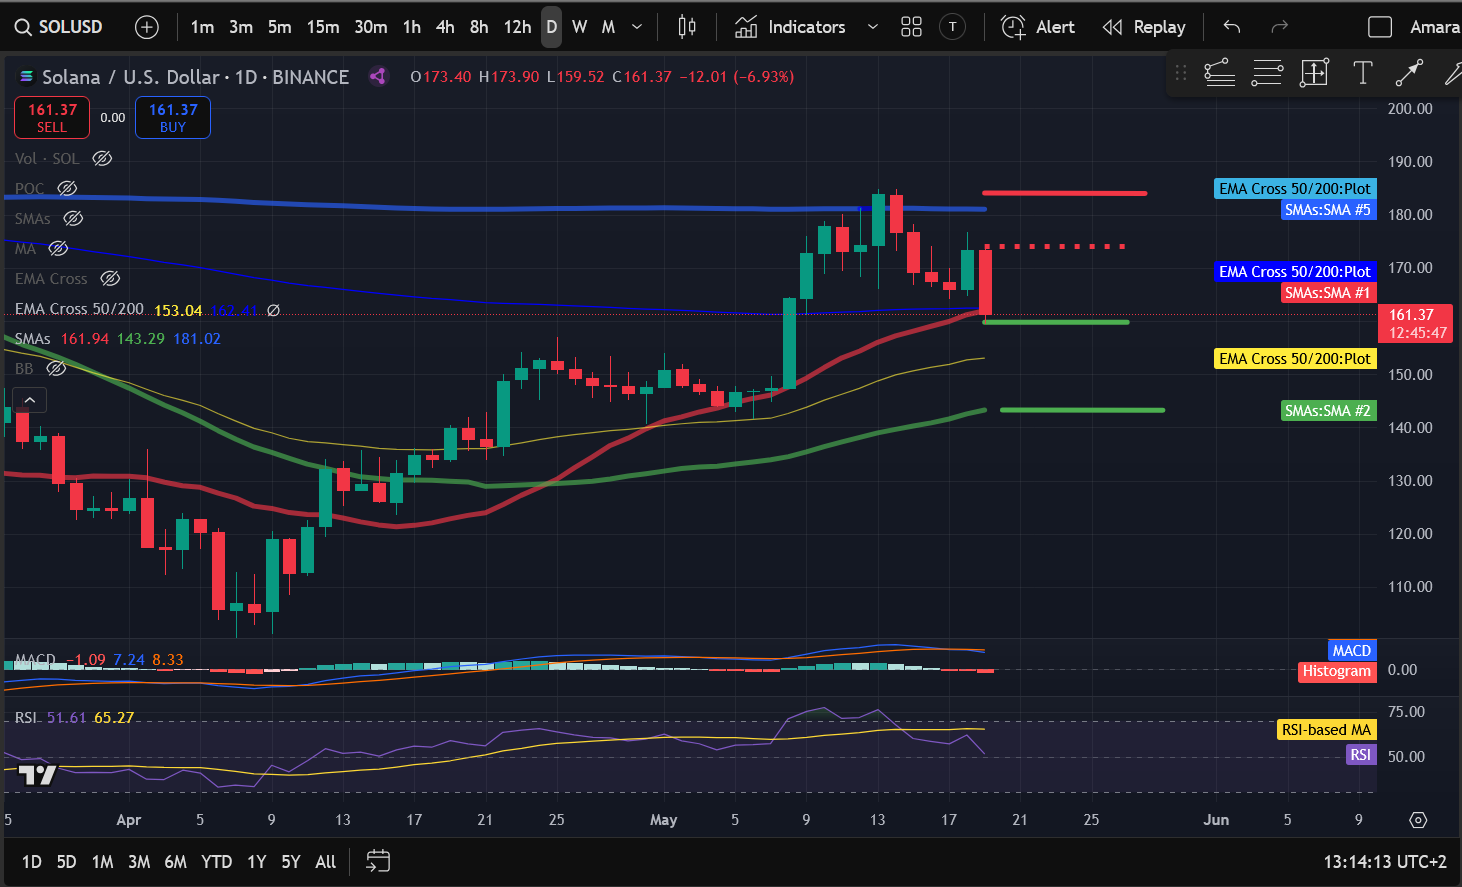This screenshot has height=887, width=1462.
Task: Open the indicator templates grid icon
Action: pyautogui.click(x=911, y=27)
